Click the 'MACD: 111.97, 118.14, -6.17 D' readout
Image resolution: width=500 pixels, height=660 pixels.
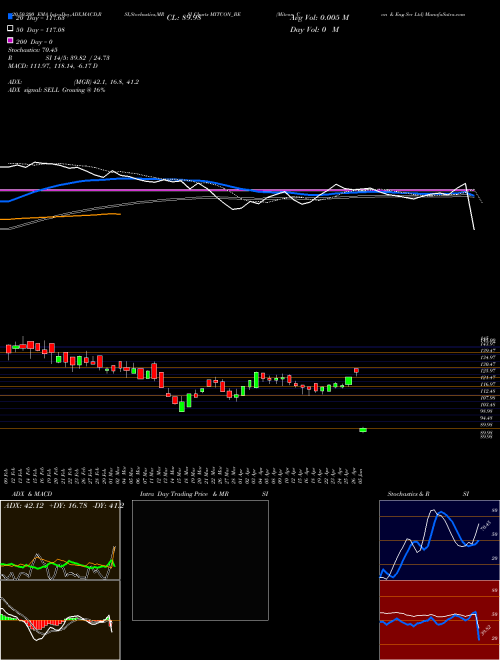click(53, 66)
